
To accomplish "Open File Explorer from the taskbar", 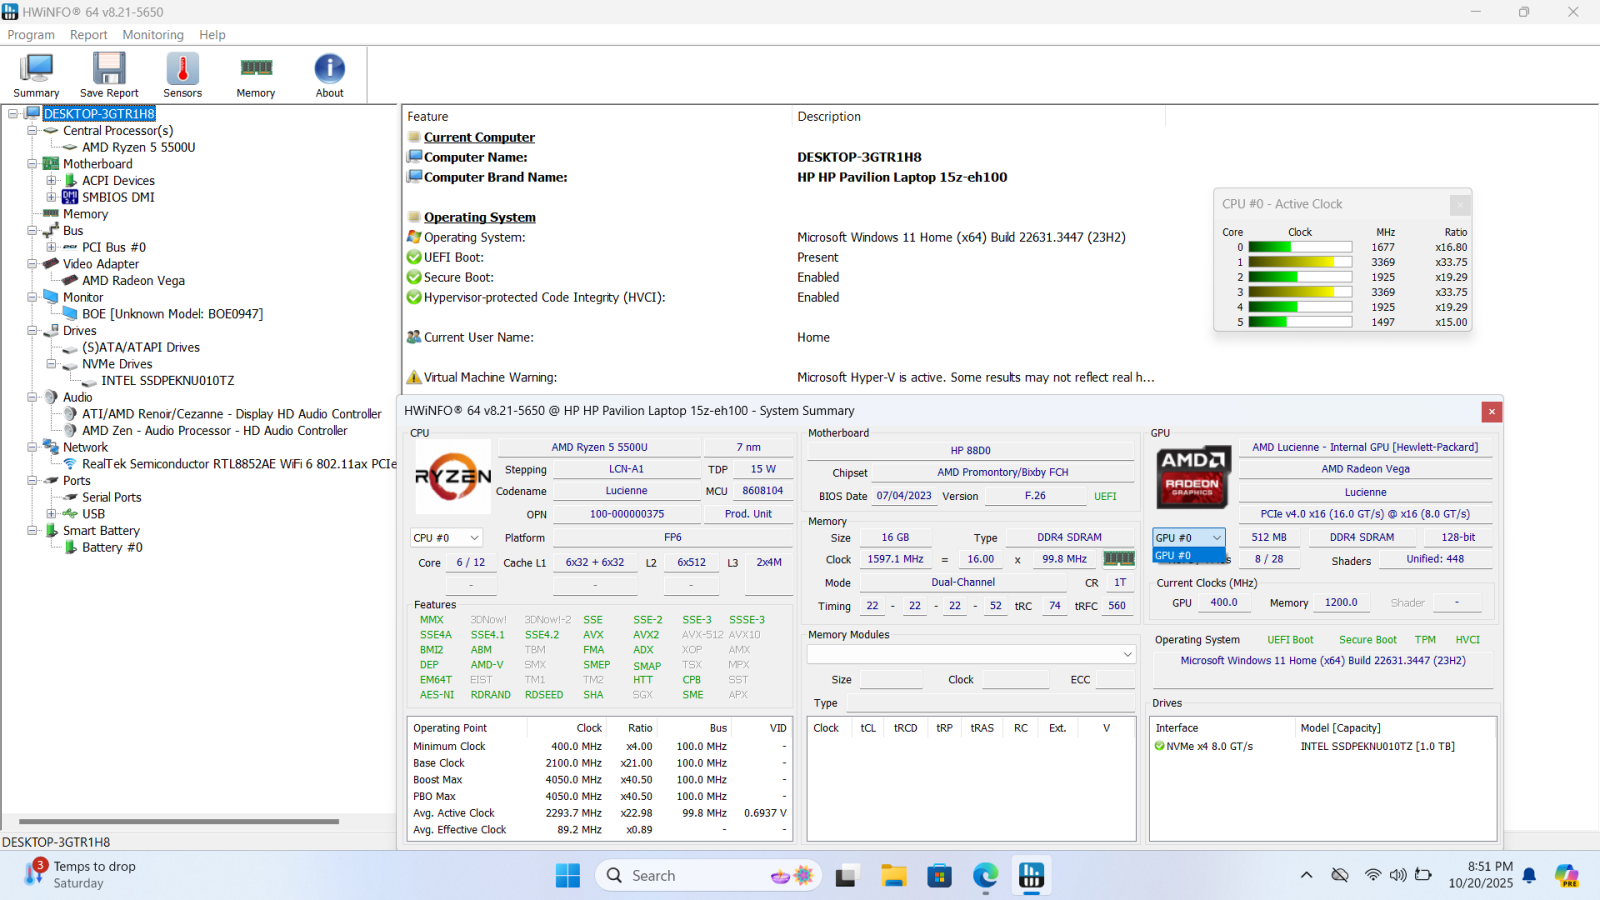I will (x=893, y=876).
